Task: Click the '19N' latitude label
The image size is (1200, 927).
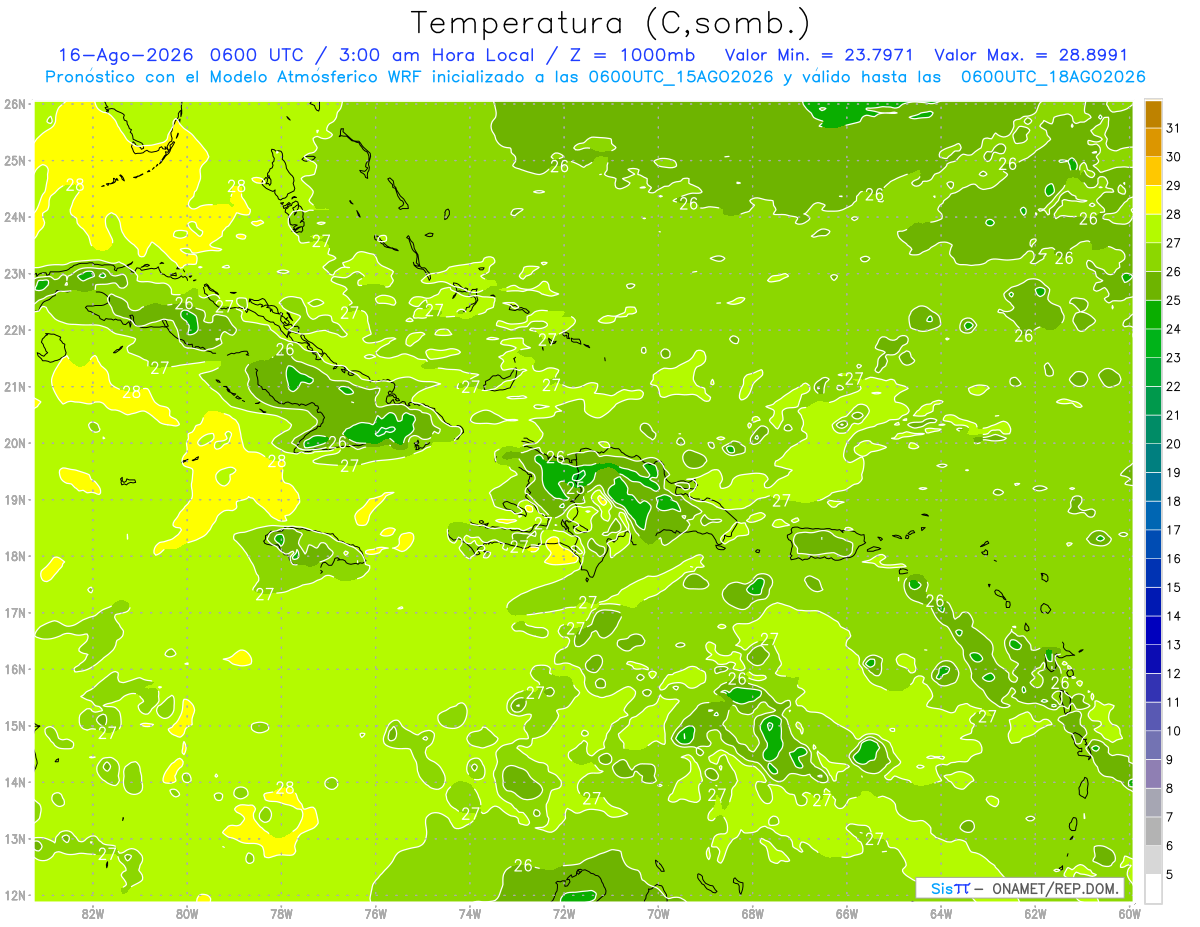Action: pos(14,500)
